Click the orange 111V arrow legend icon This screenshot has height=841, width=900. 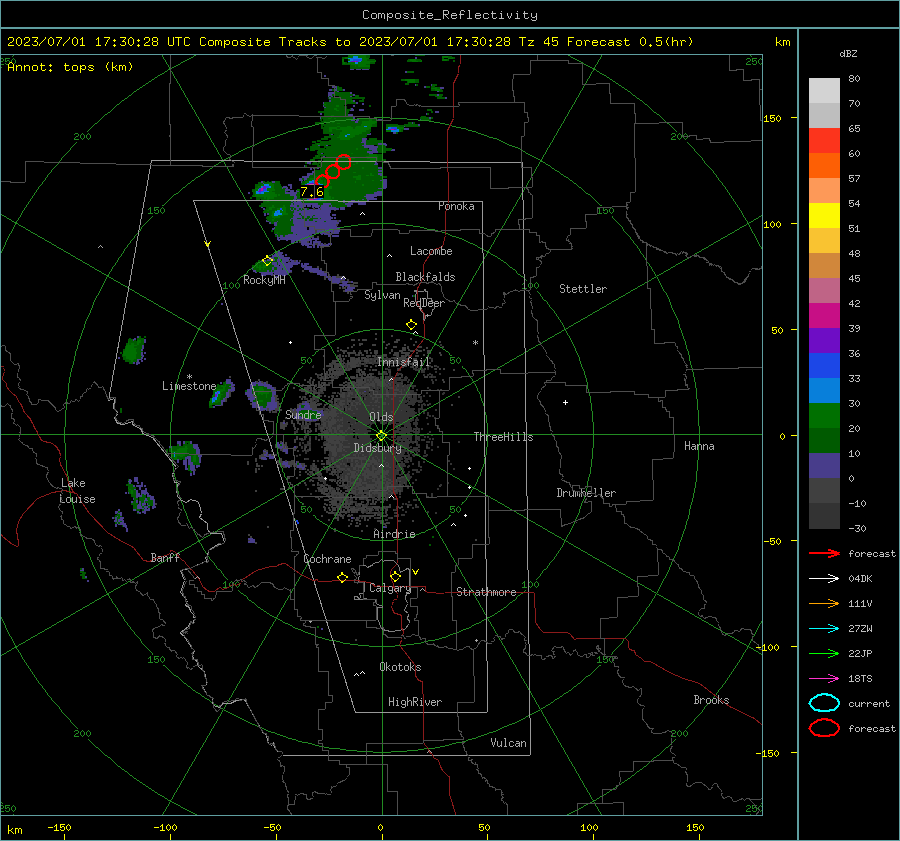(824, 603)
